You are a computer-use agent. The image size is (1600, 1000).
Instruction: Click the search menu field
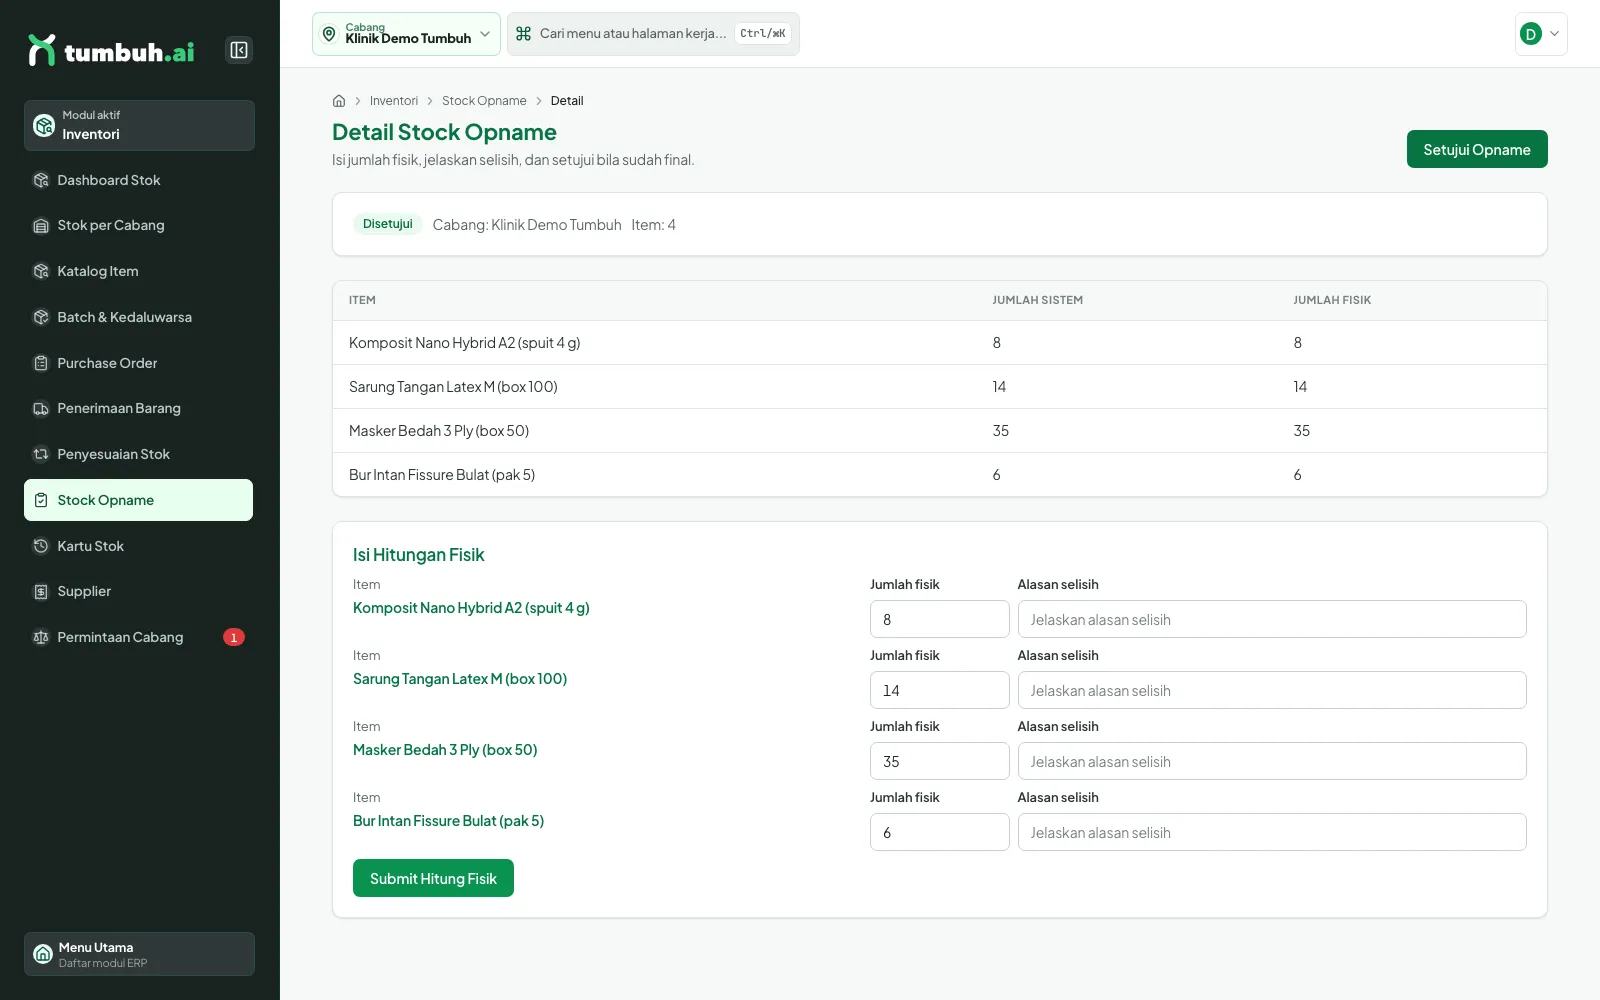pyautogui.click(x=653, y=34)
